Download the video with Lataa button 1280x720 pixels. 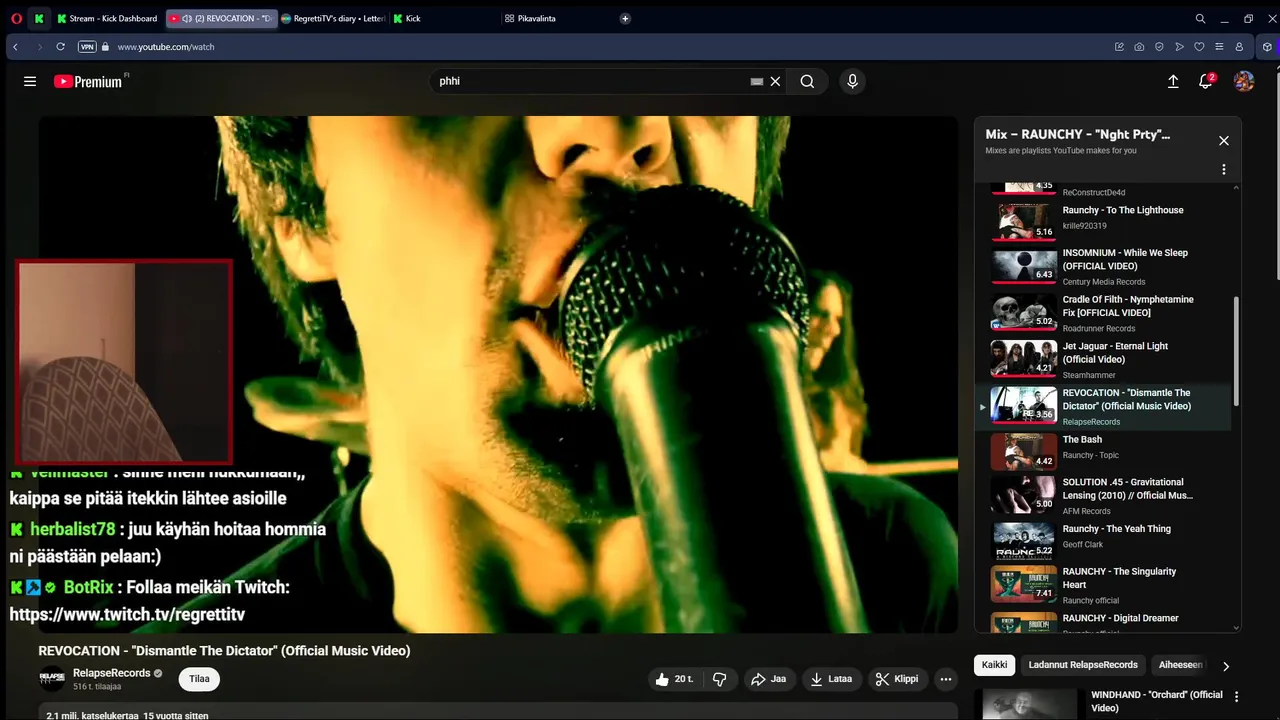point(831,679)
